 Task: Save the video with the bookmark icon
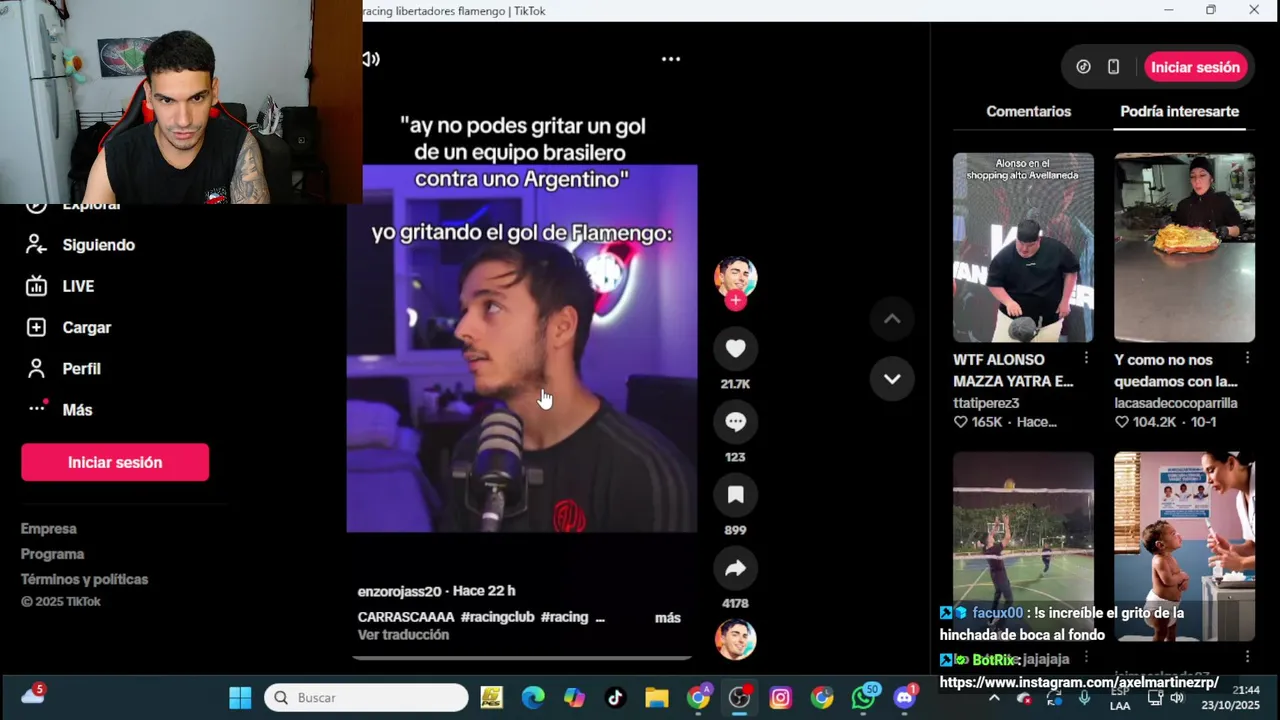click(735, 495)
